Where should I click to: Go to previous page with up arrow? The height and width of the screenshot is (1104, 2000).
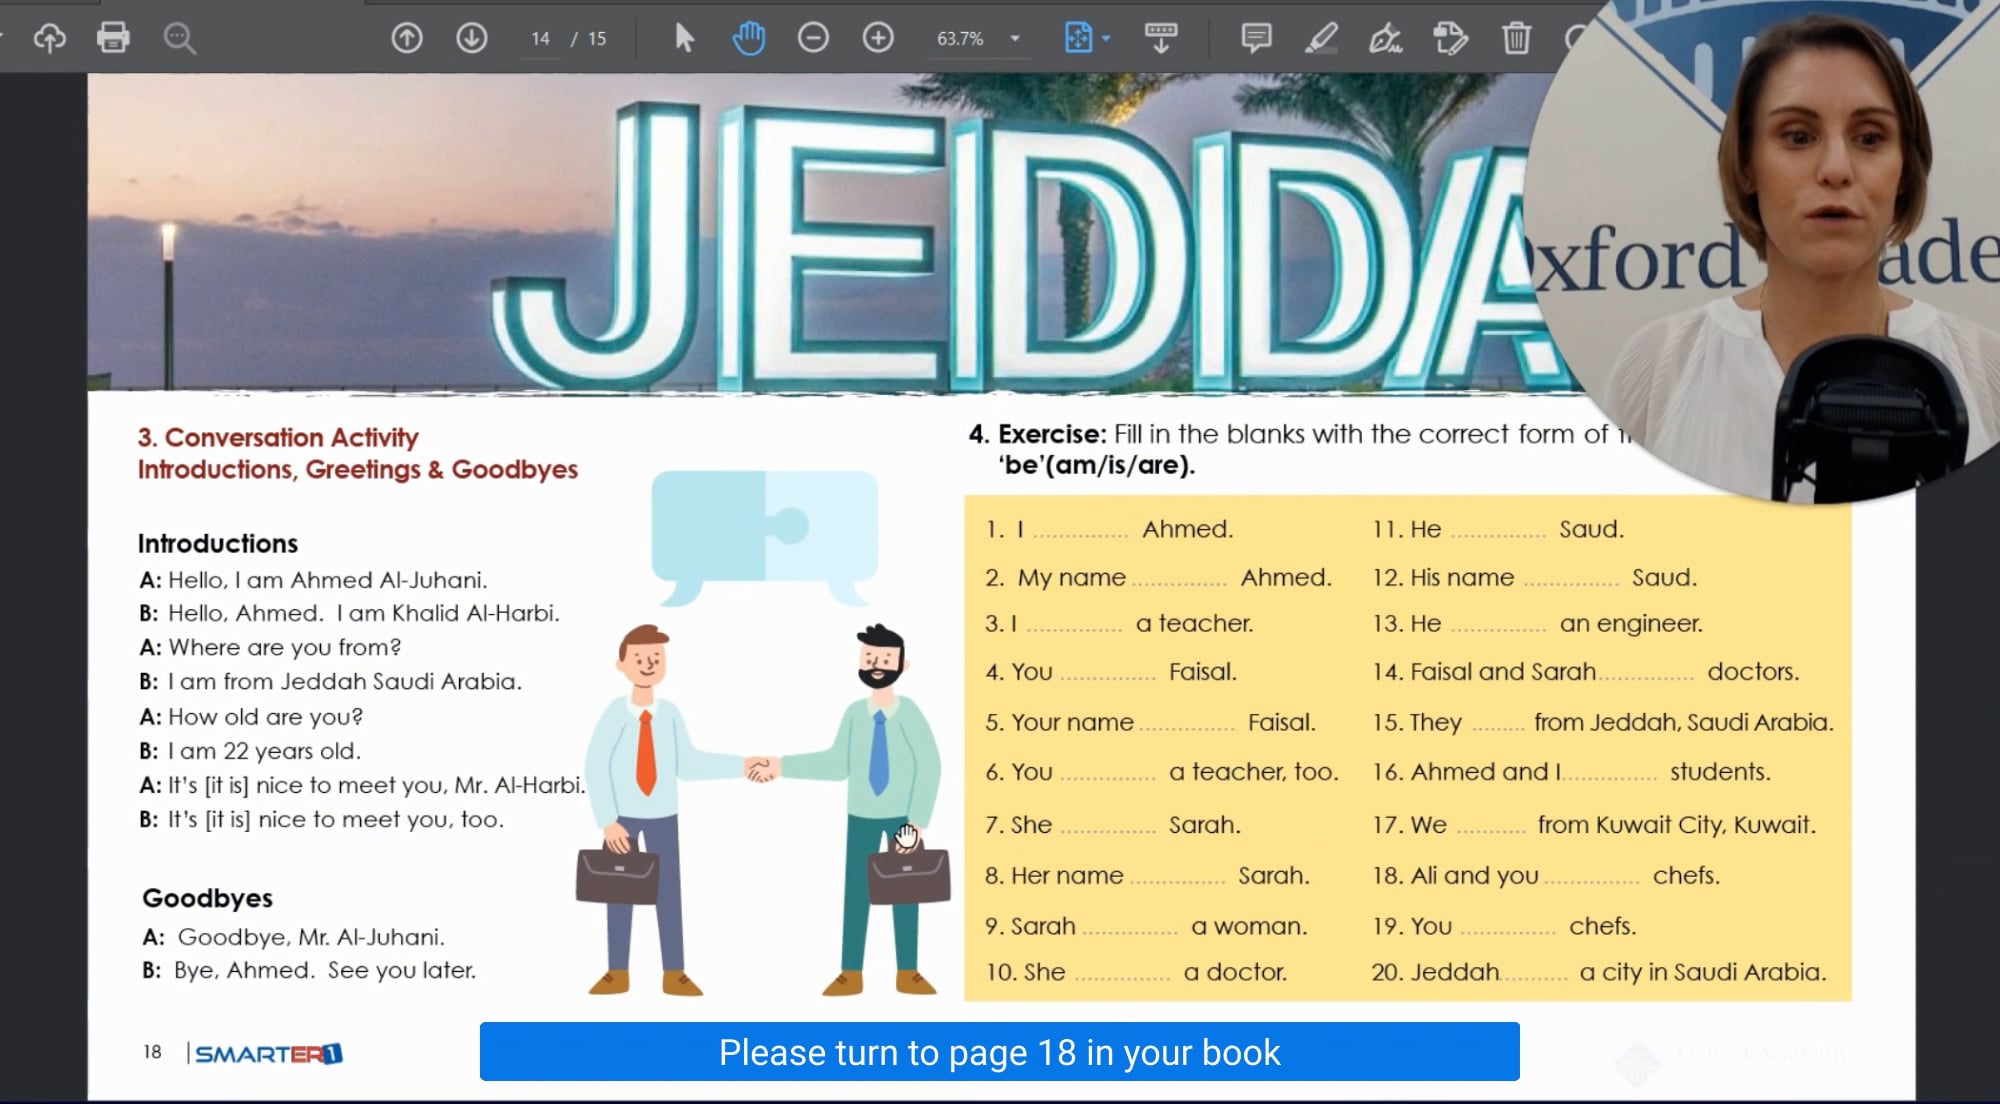click(x=406, y=38)
